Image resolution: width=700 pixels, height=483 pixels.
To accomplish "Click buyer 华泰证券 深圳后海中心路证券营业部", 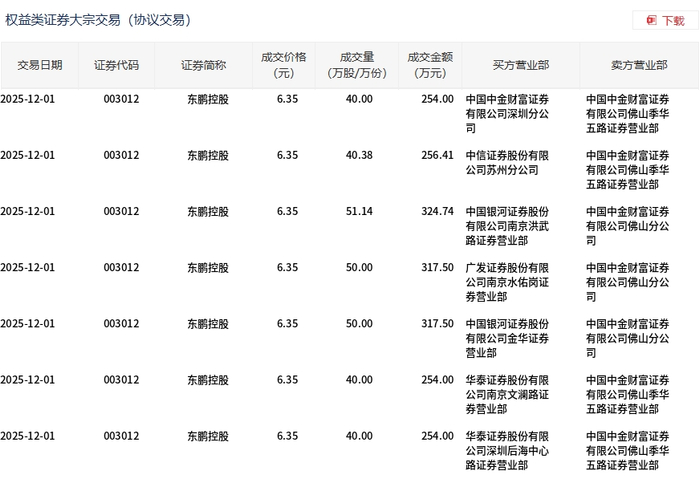I will point(507,451).
